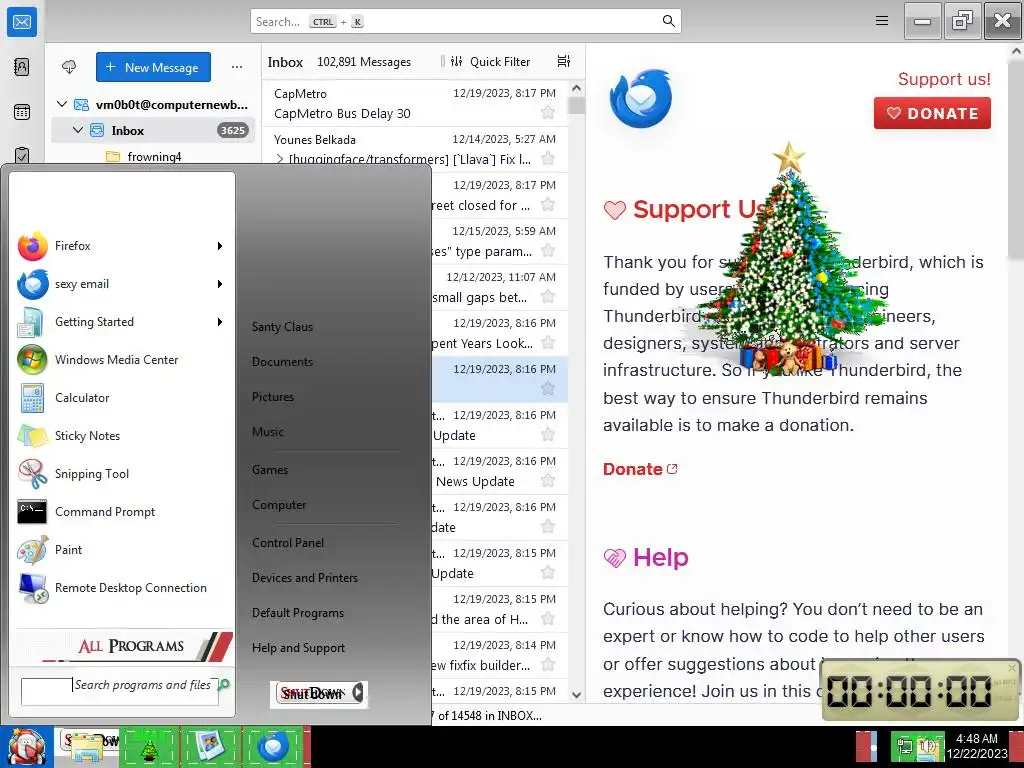Collapse the vm0b0t account tree
The image size is (1024, 768).
tap(62, 104)
